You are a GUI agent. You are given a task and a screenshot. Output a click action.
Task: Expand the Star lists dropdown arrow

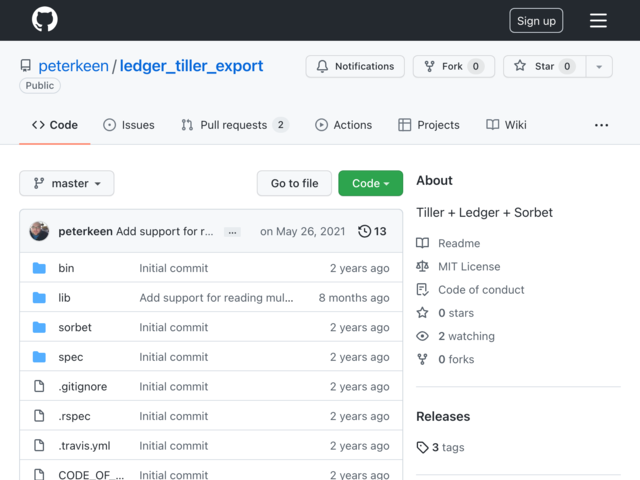[x=599, y=66]
